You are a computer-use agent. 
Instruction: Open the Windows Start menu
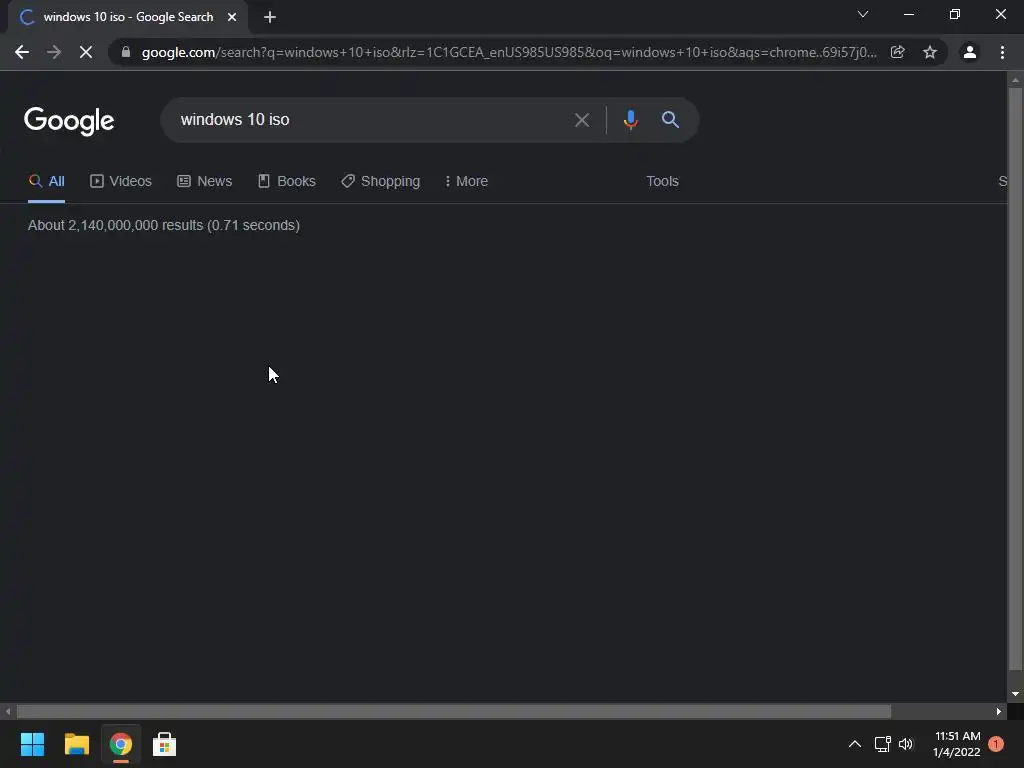click(x=33, y=744)
